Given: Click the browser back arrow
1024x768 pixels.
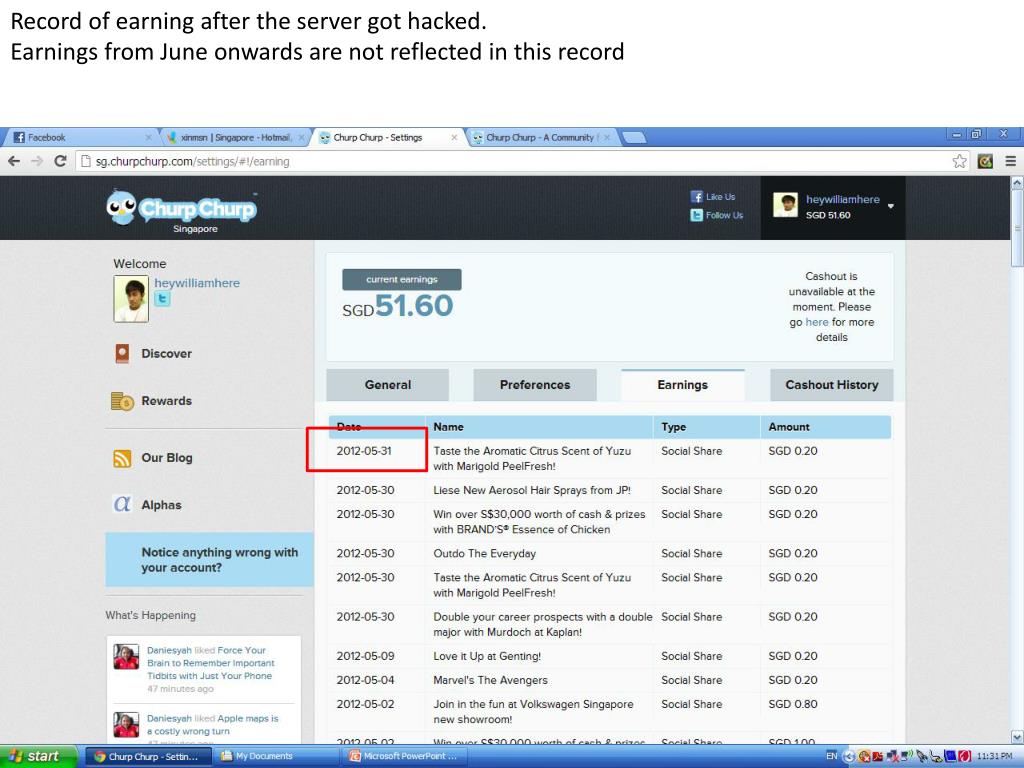Looking at the screenshot, I should pyautogui.click(x=14, y=161).
